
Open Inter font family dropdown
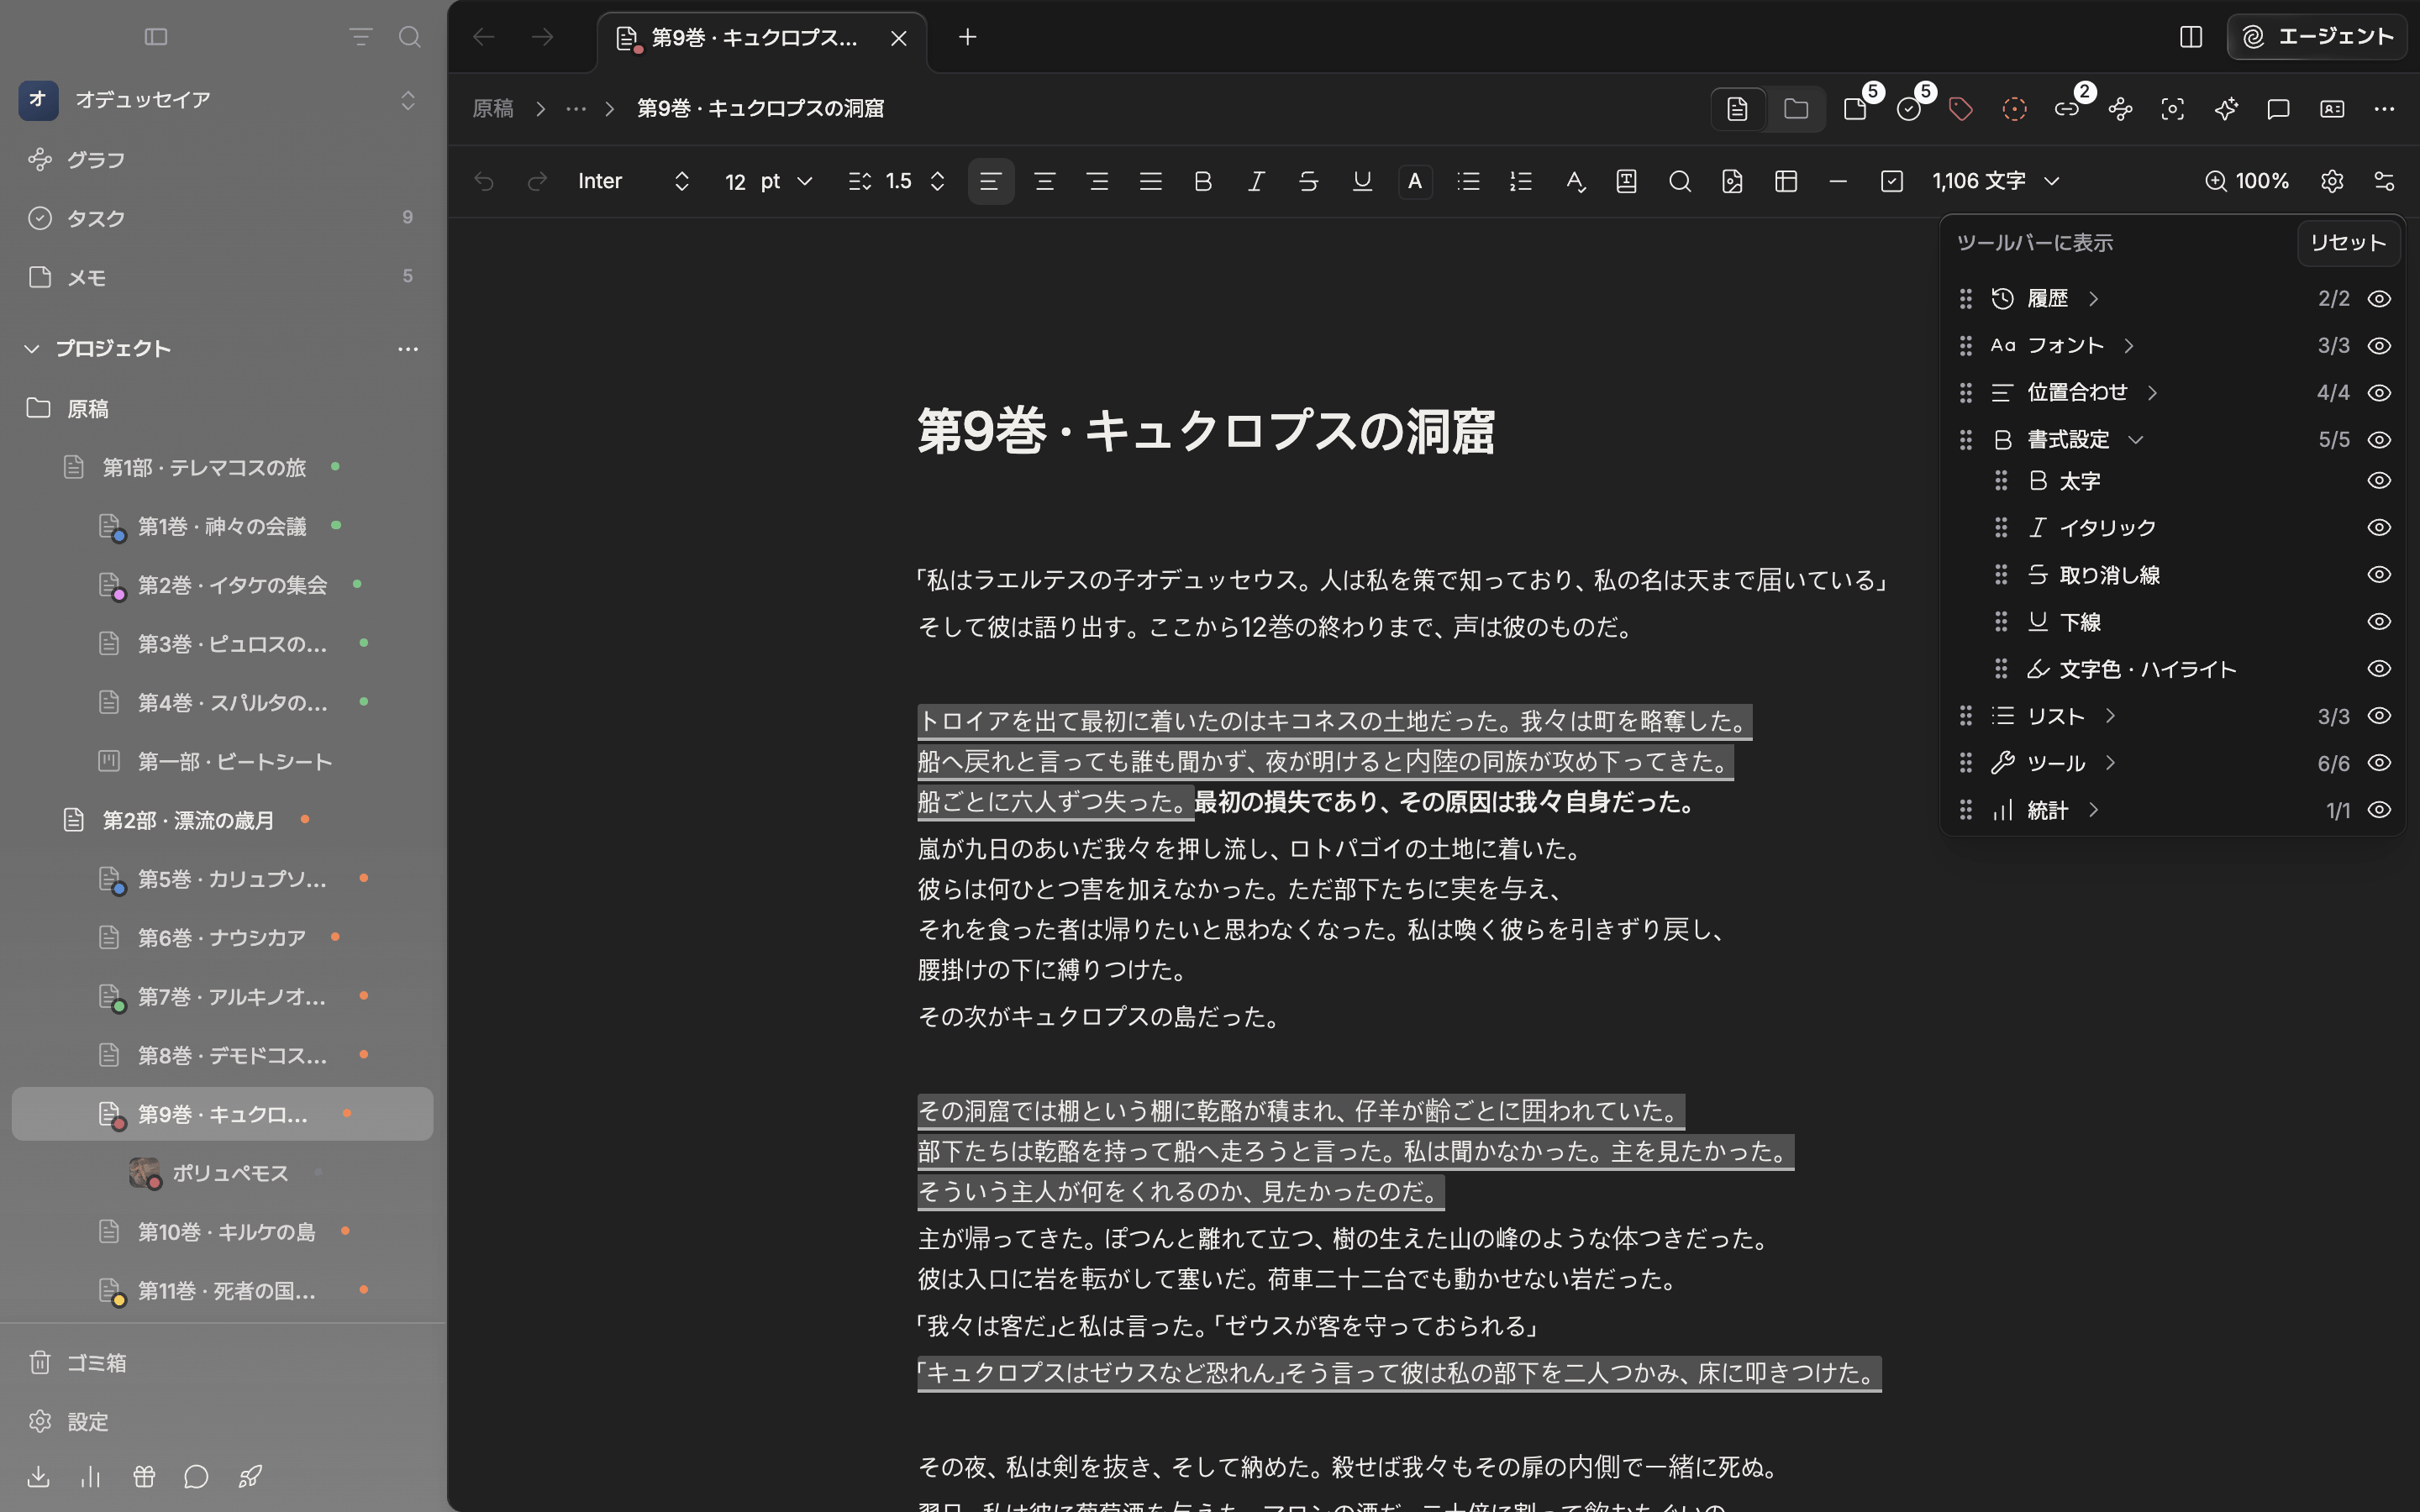[634, 181]
